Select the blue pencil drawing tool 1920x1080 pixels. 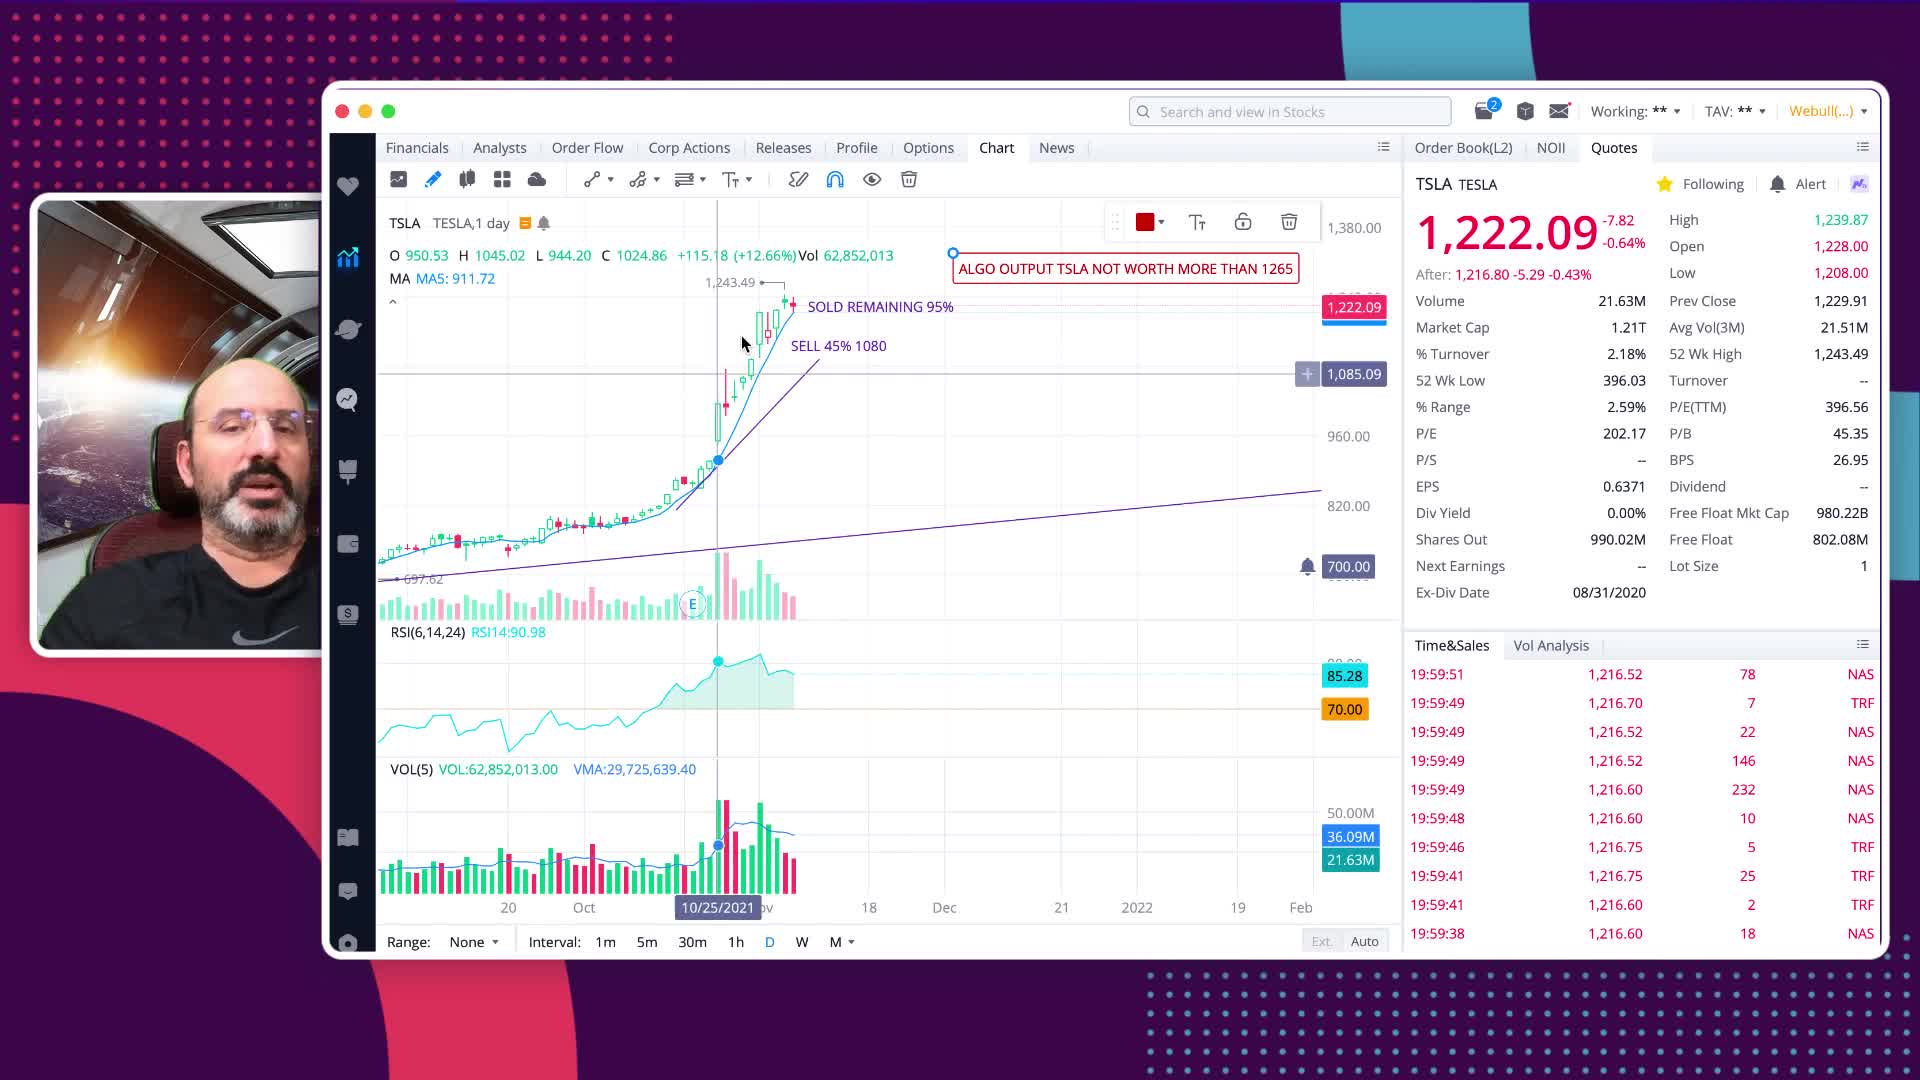(432, 180)
